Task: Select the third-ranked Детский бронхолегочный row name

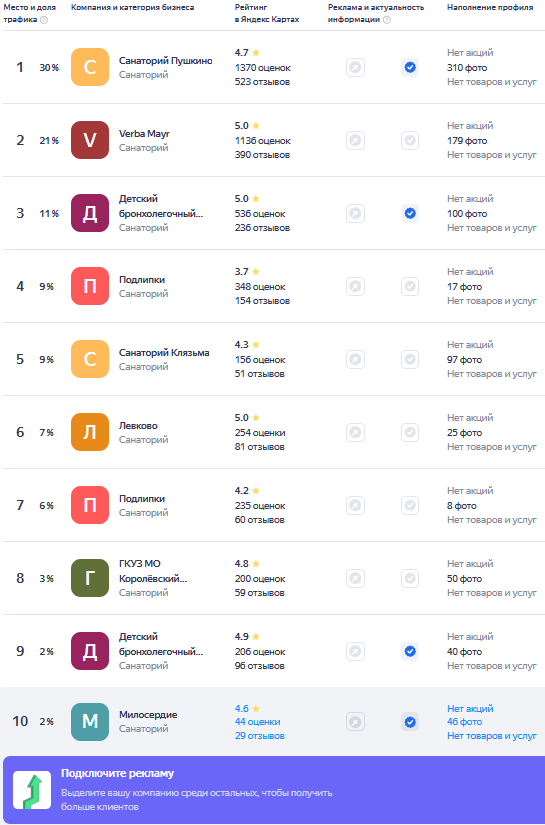Action: (161, 206)
